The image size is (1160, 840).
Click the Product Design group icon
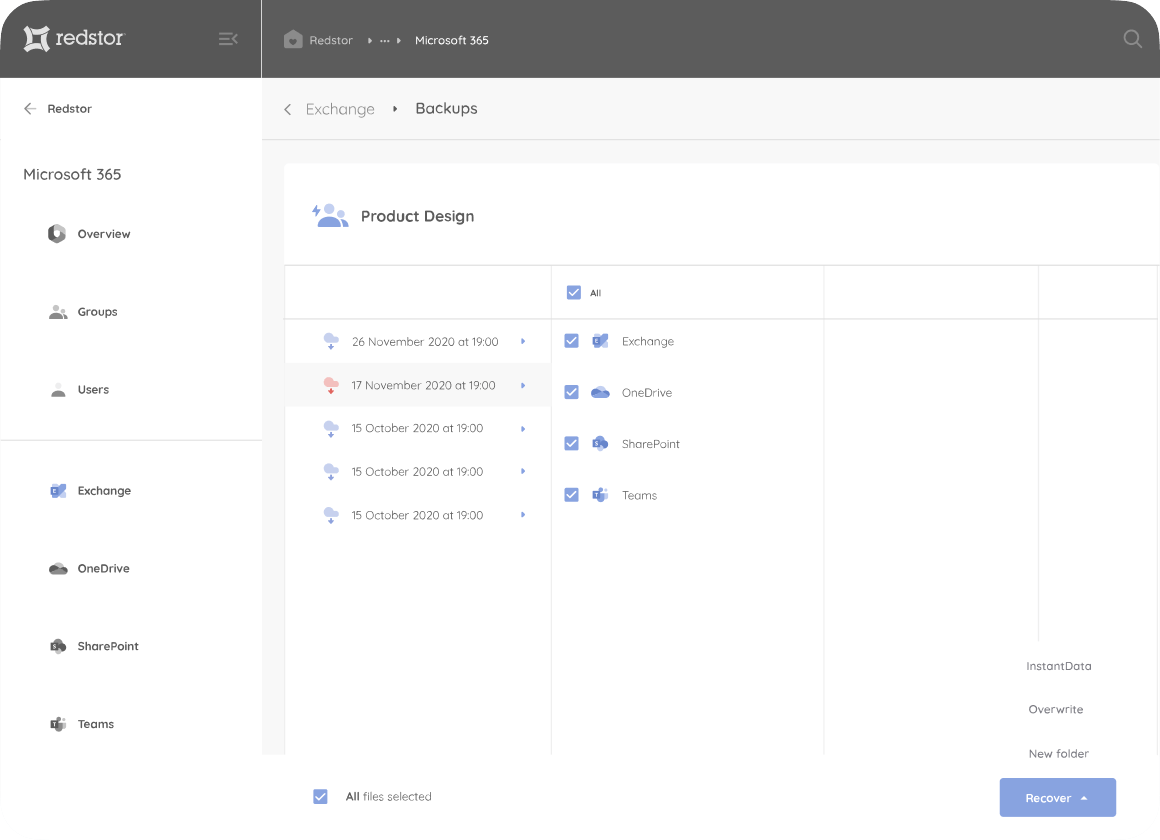click(330, 215)
